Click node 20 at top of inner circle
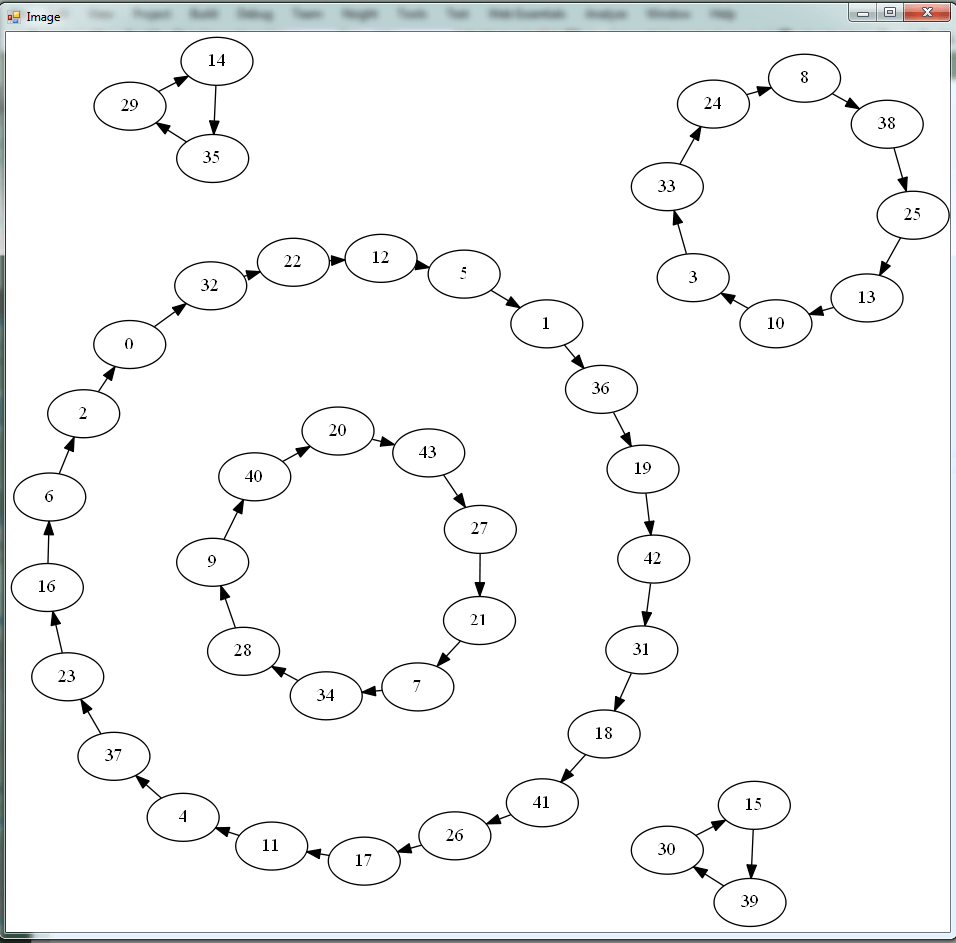 337,431
